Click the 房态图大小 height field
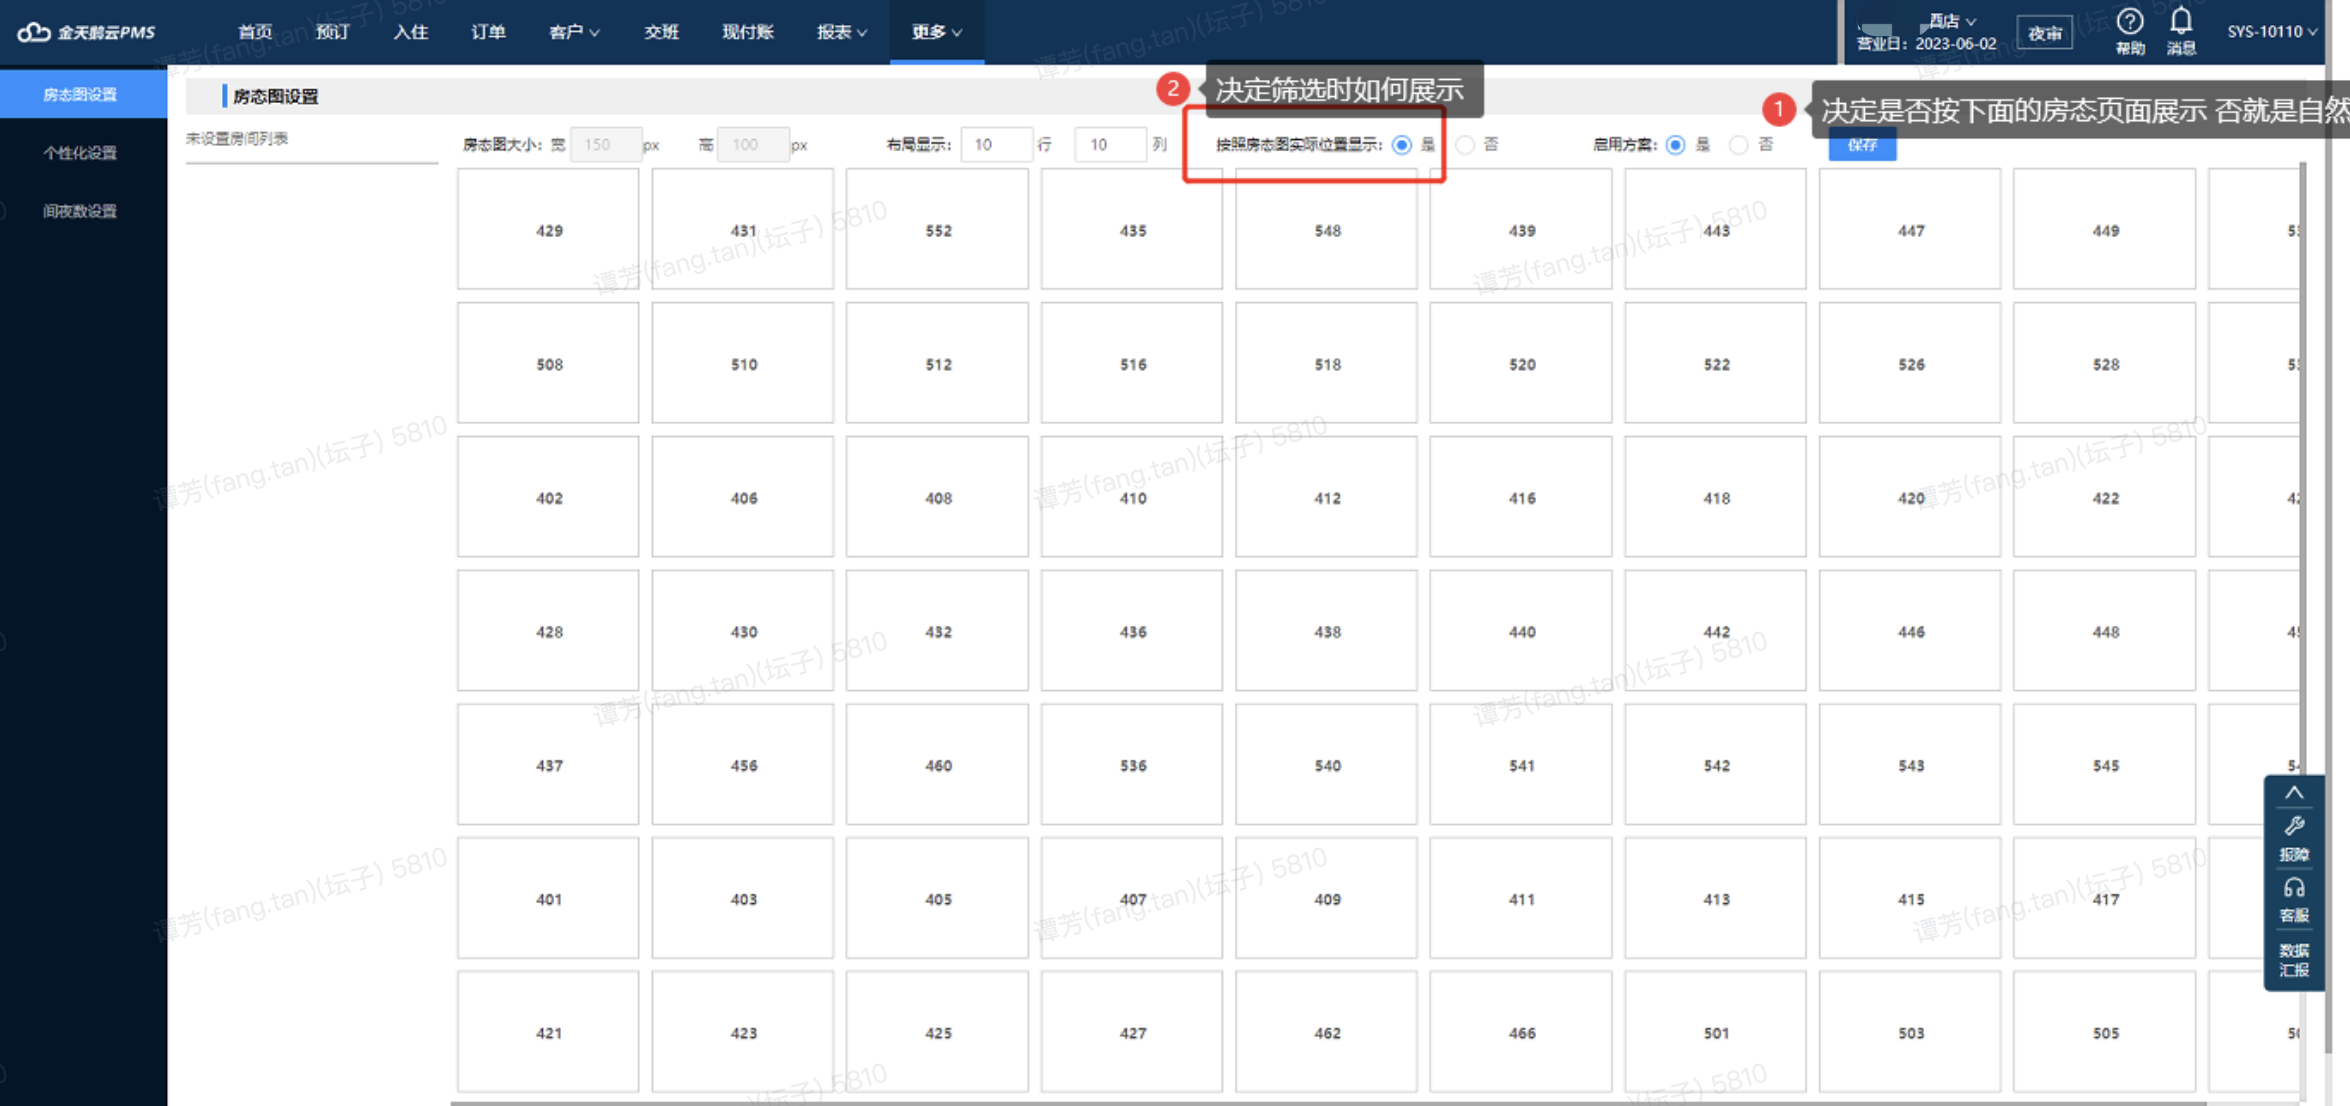The height and width of the screenshot is (1106, 2350). pyautogui.click(x=753, y=145)
